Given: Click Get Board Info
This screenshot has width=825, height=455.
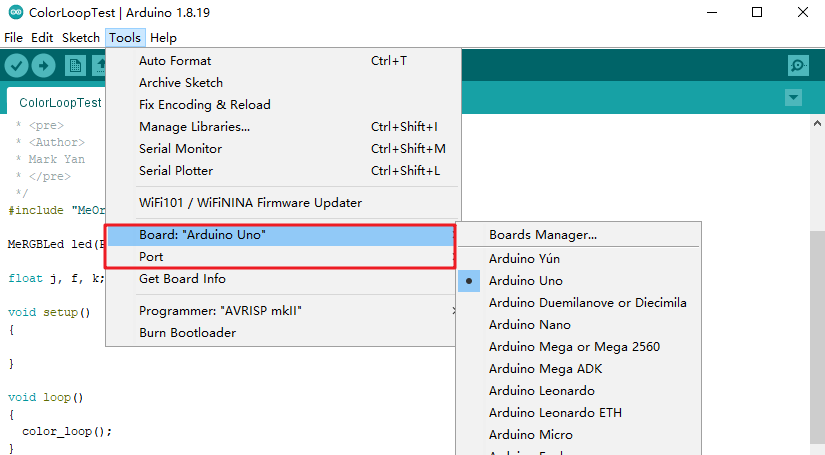Looking at the screenshot, I should click(x=281, y=279).
